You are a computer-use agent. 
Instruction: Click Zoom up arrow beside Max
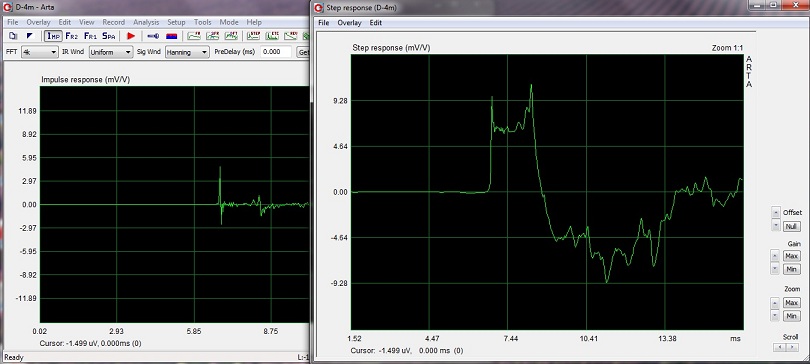click(775, 303)
